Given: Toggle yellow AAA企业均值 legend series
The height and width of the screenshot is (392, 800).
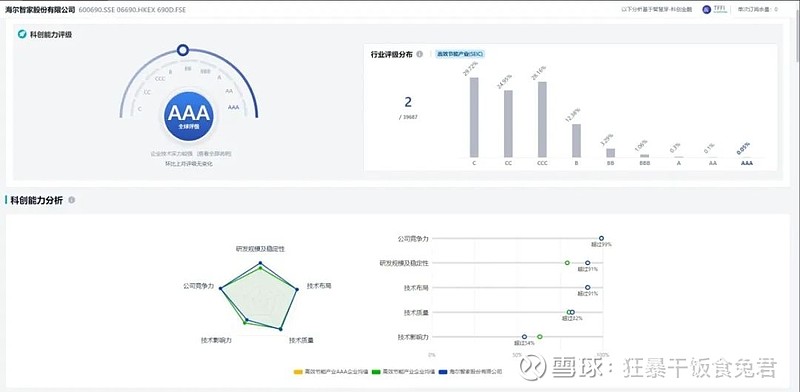Looking at the screenshot, I should point(331,372).
